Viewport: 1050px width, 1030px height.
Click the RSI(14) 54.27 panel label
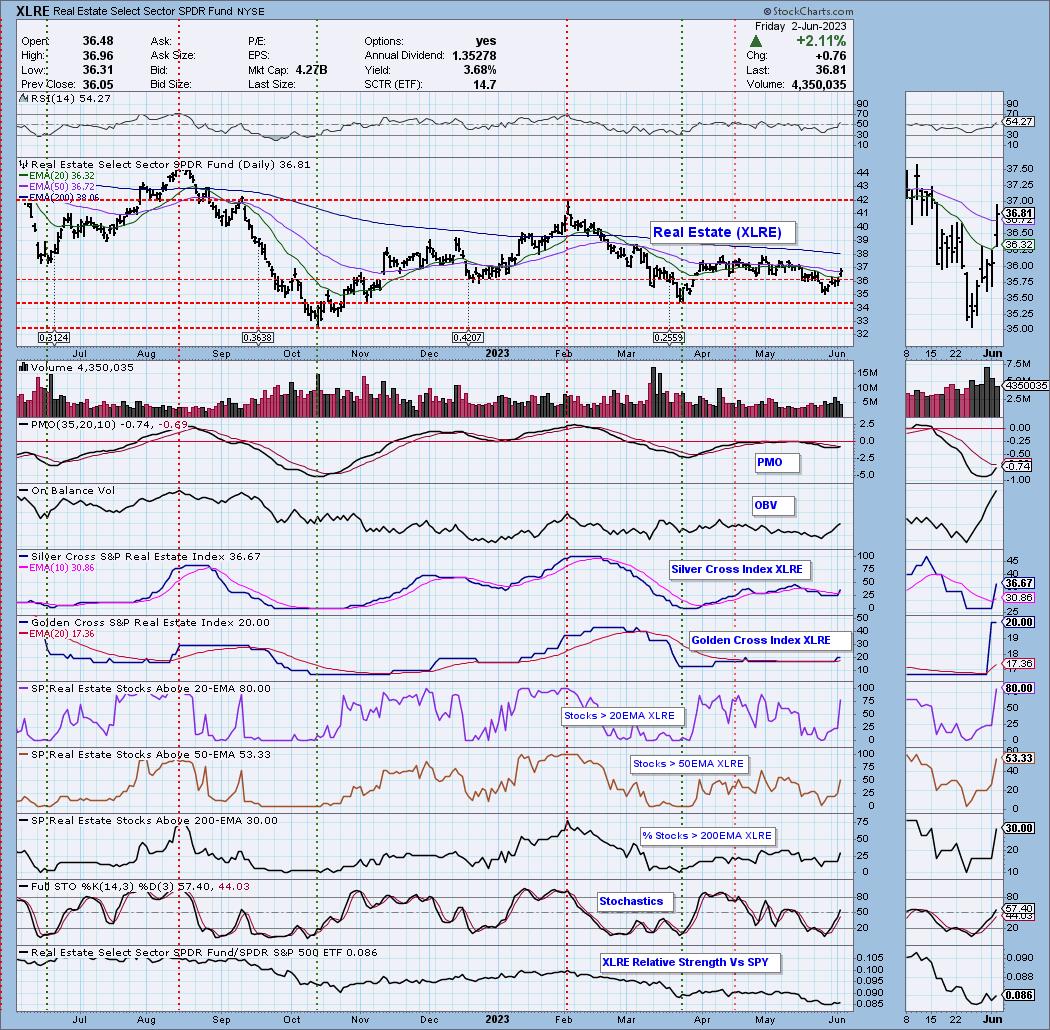(x=65, y=98)
